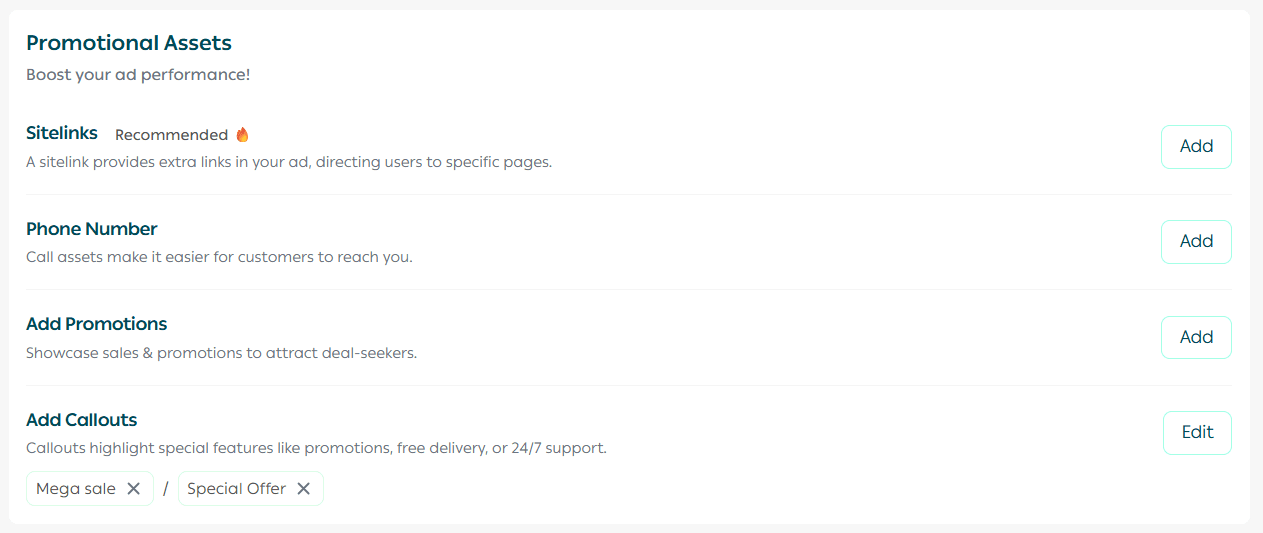Click the callouts description text
The width and height of the screenshot is (1263, 533).
316,448
